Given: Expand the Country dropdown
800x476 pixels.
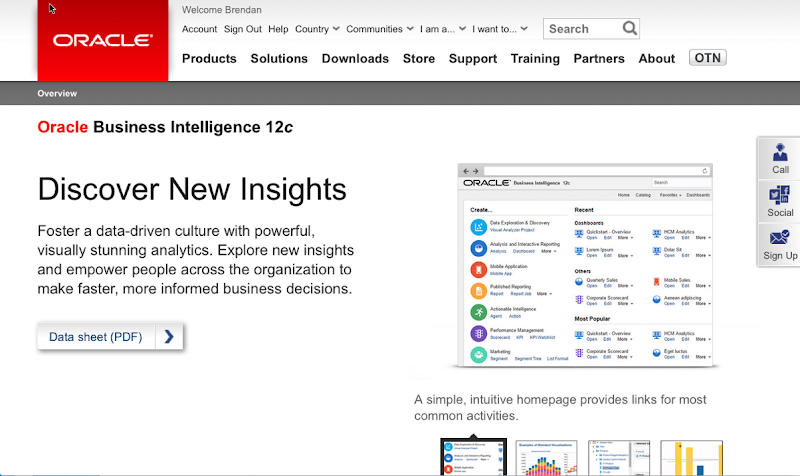Looking at the screenshot, I should (x=317, y=29).
